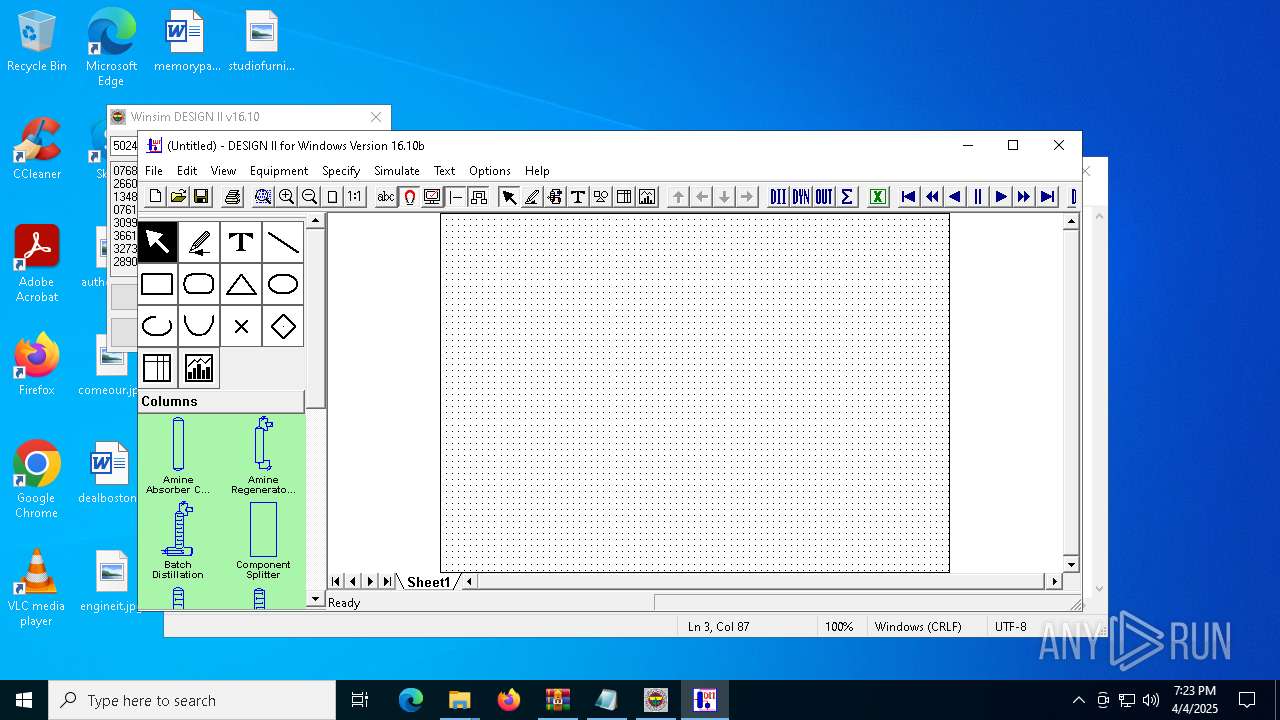
Task: Select the diagonal line palette tool
Action: point(283,242)
